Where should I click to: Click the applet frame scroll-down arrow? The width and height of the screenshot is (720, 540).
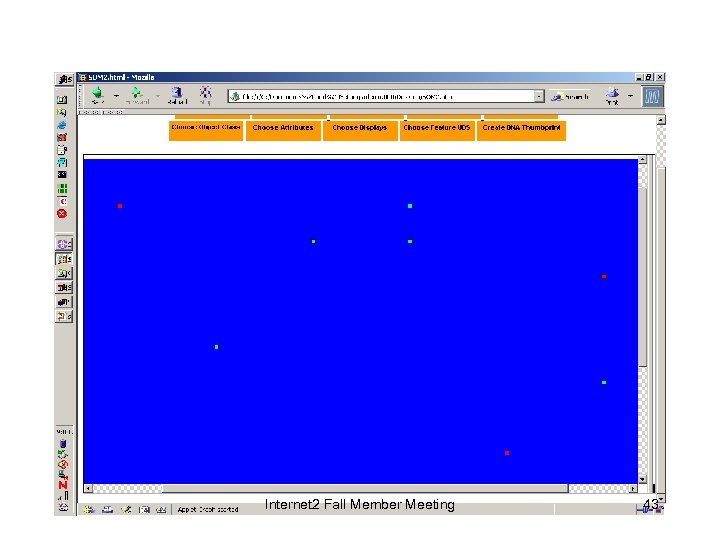pyautogui.click(x=642, y=479)
